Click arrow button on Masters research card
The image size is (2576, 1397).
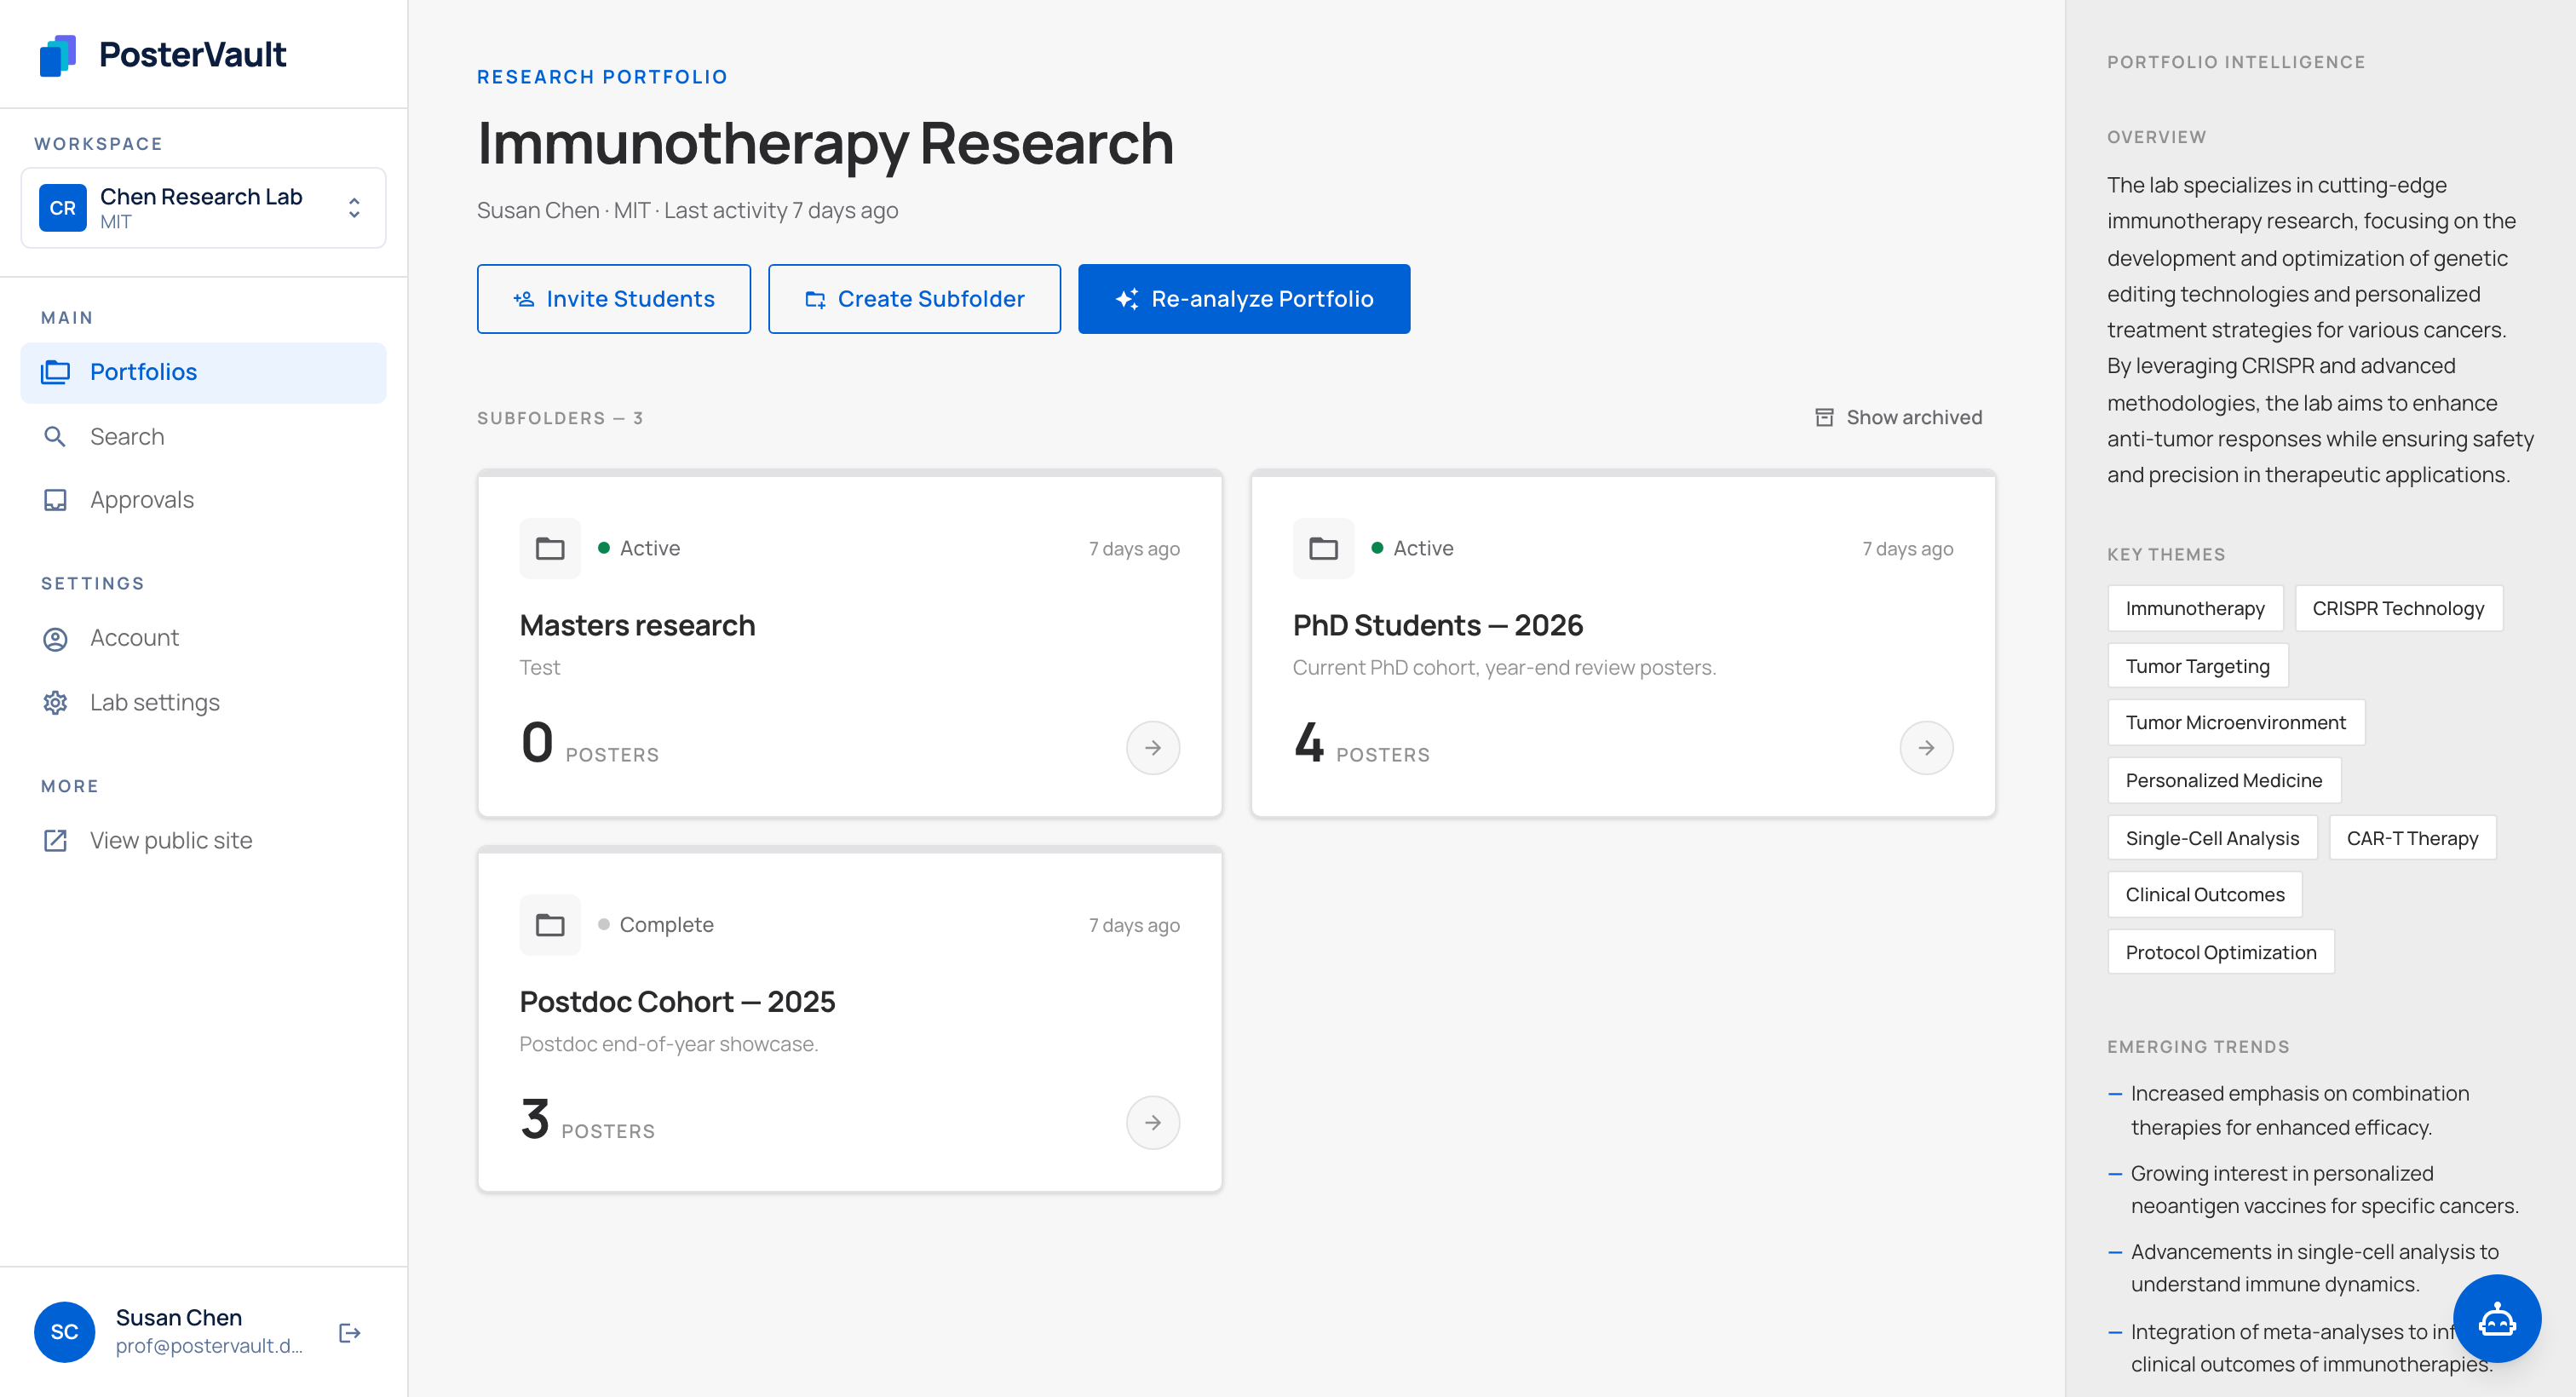(x=1153, y=748)
